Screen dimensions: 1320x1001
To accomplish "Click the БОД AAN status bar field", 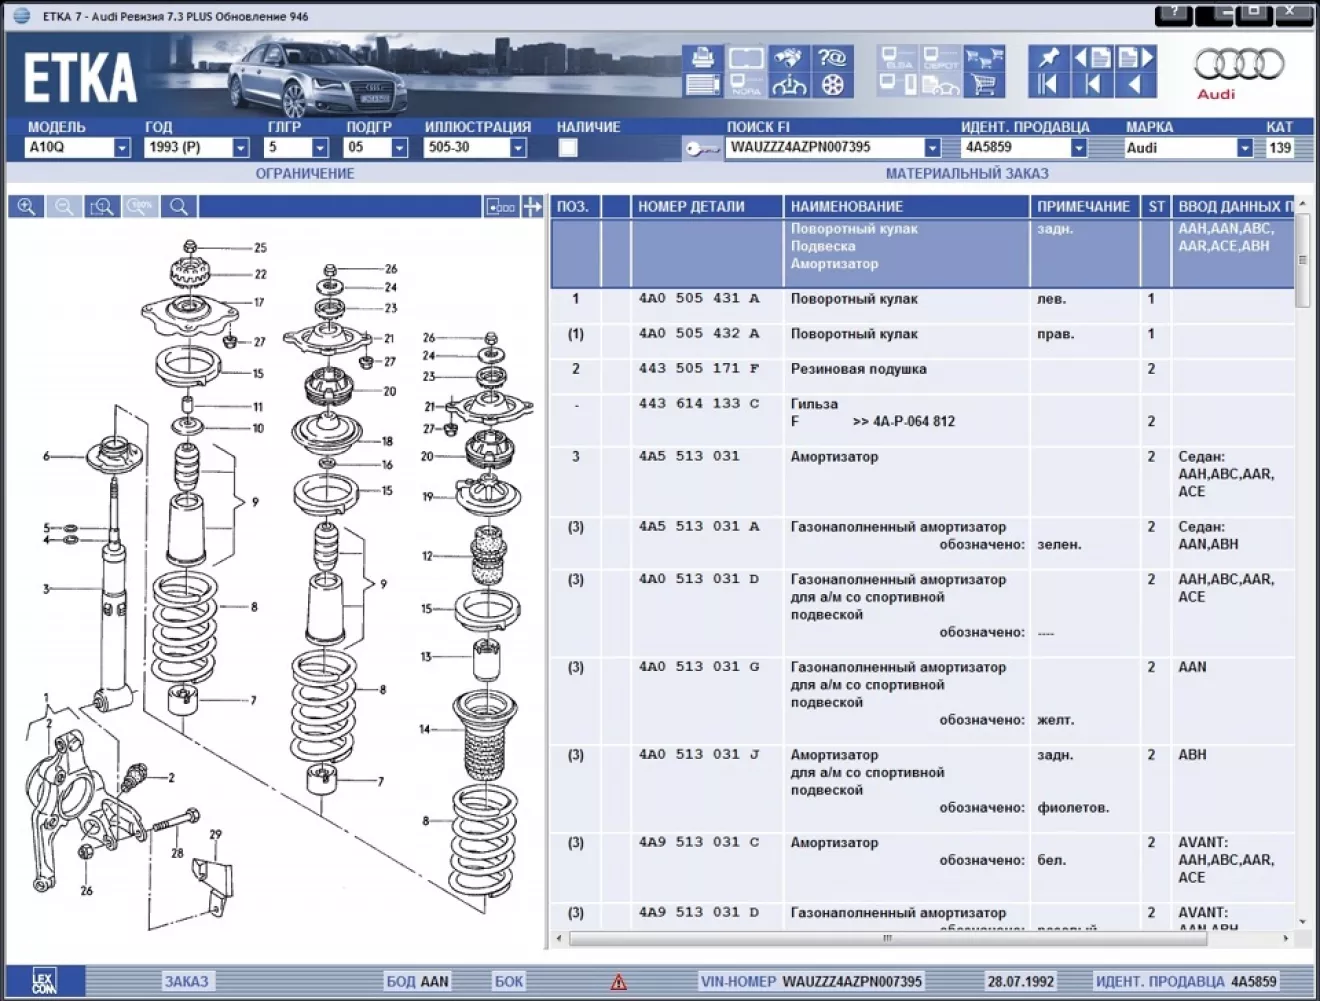I will tap(417, 981).
